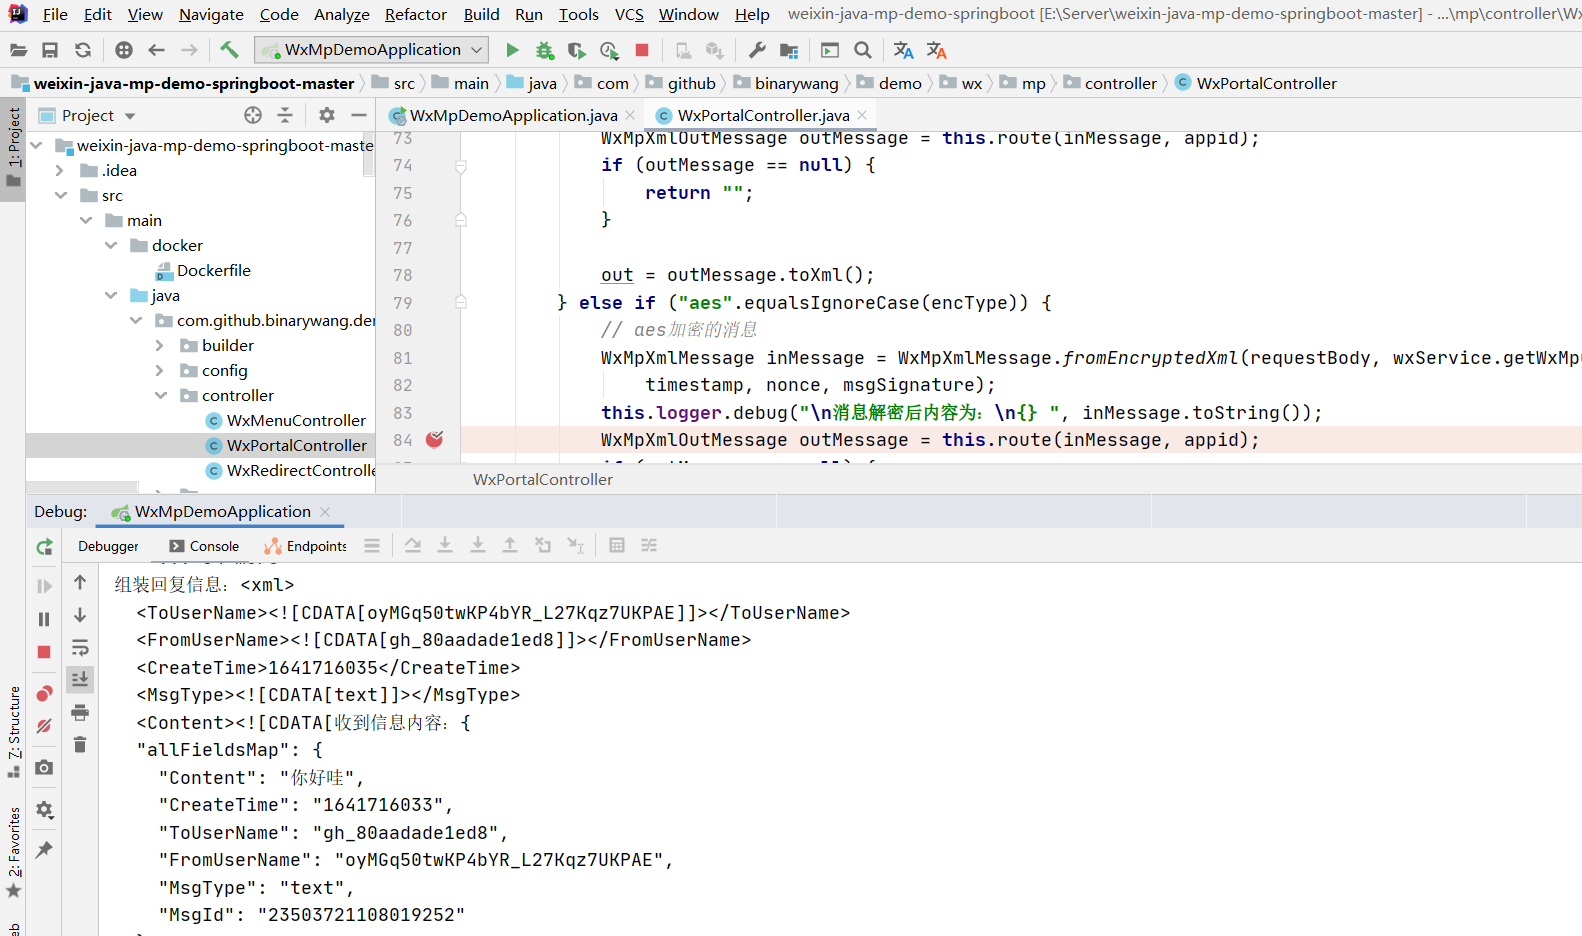Start debugging with the green bug icon

544,50
